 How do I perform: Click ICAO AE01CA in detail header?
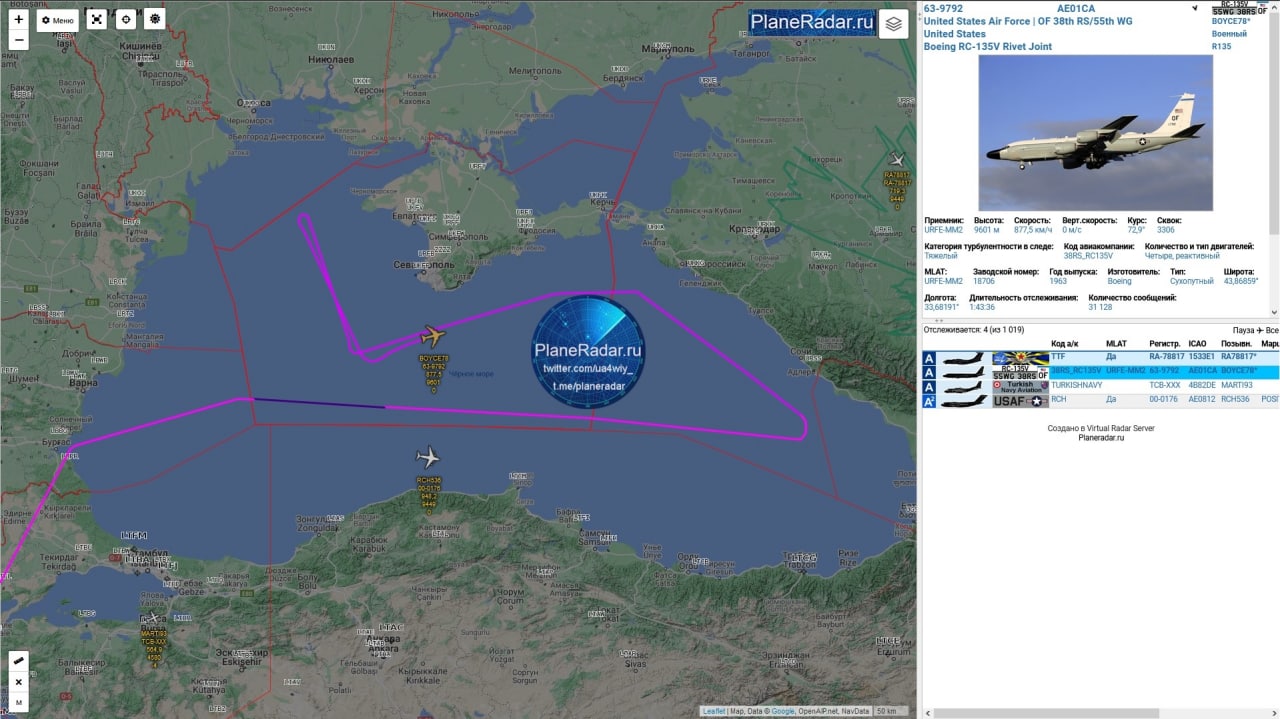coord(1075,8)
